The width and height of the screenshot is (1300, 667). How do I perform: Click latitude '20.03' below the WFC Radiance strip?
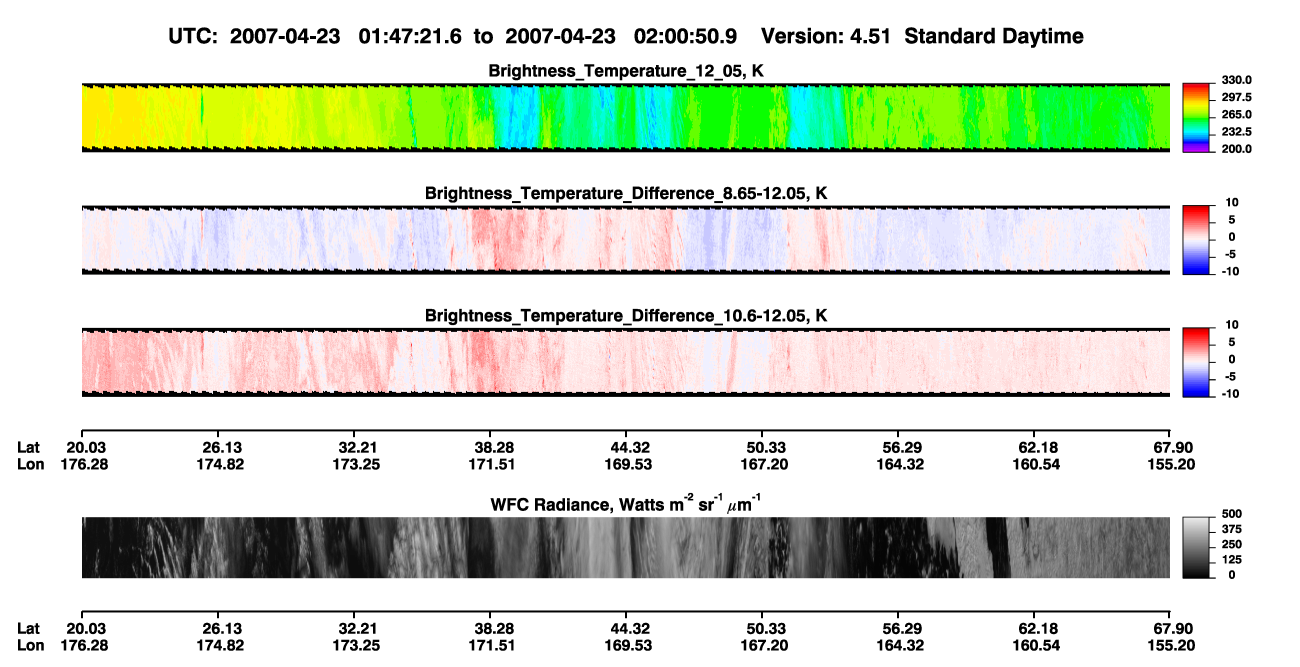click(84, 628)
